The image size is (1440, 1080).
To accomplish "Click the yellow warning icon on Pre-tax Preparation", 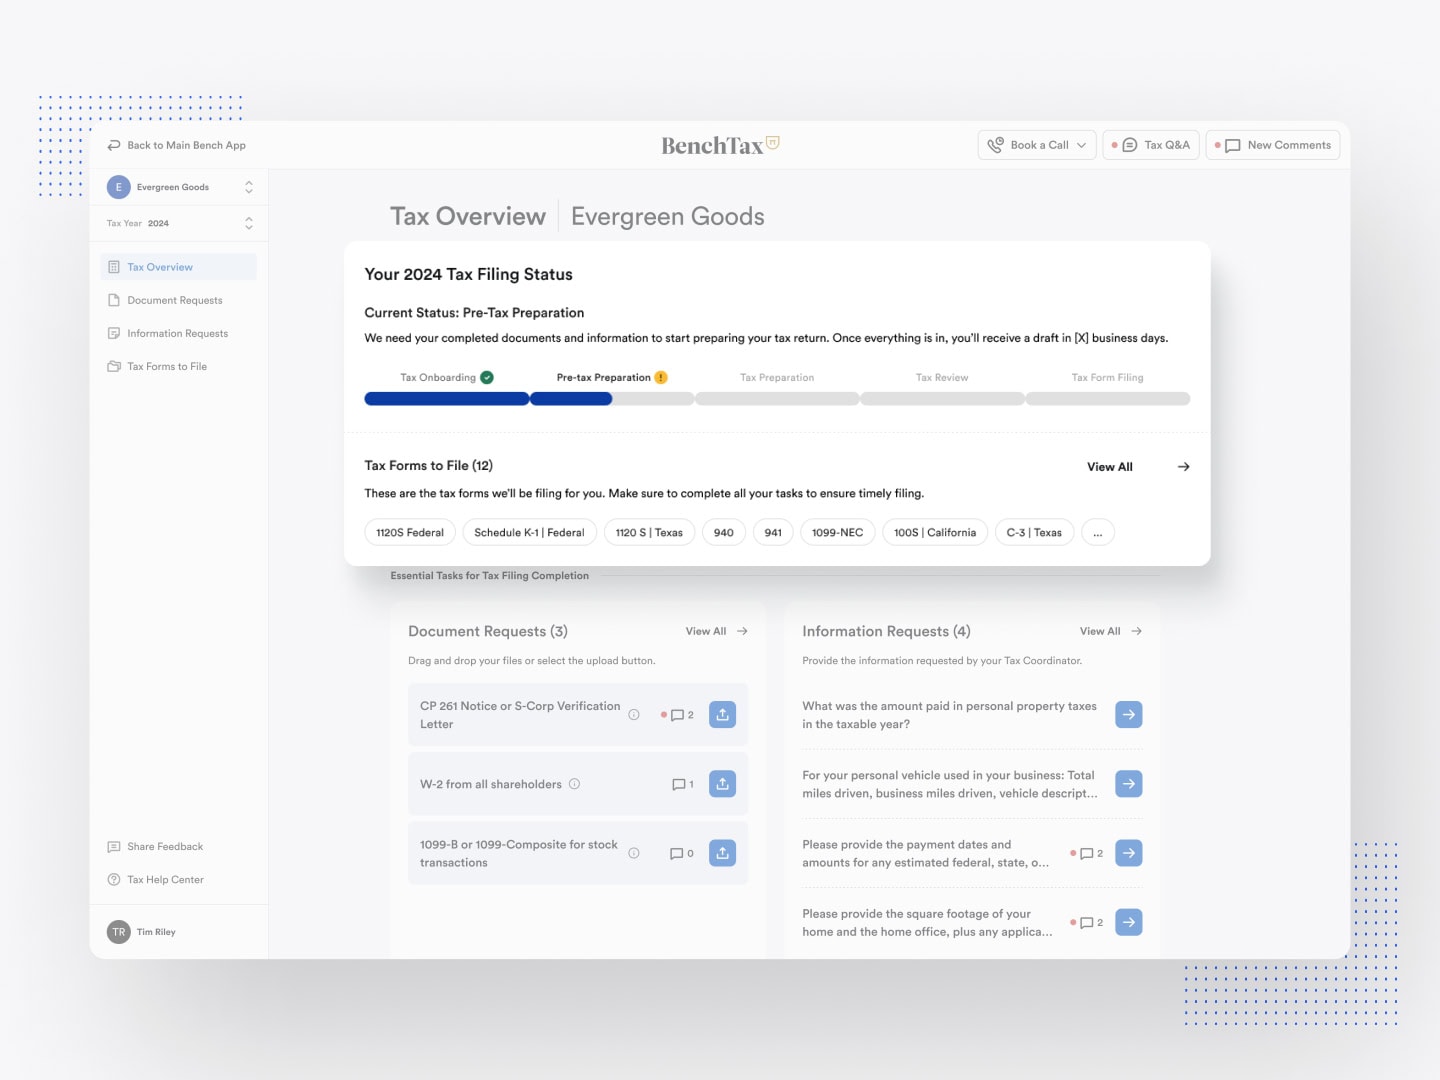I will tap(661, 377).
